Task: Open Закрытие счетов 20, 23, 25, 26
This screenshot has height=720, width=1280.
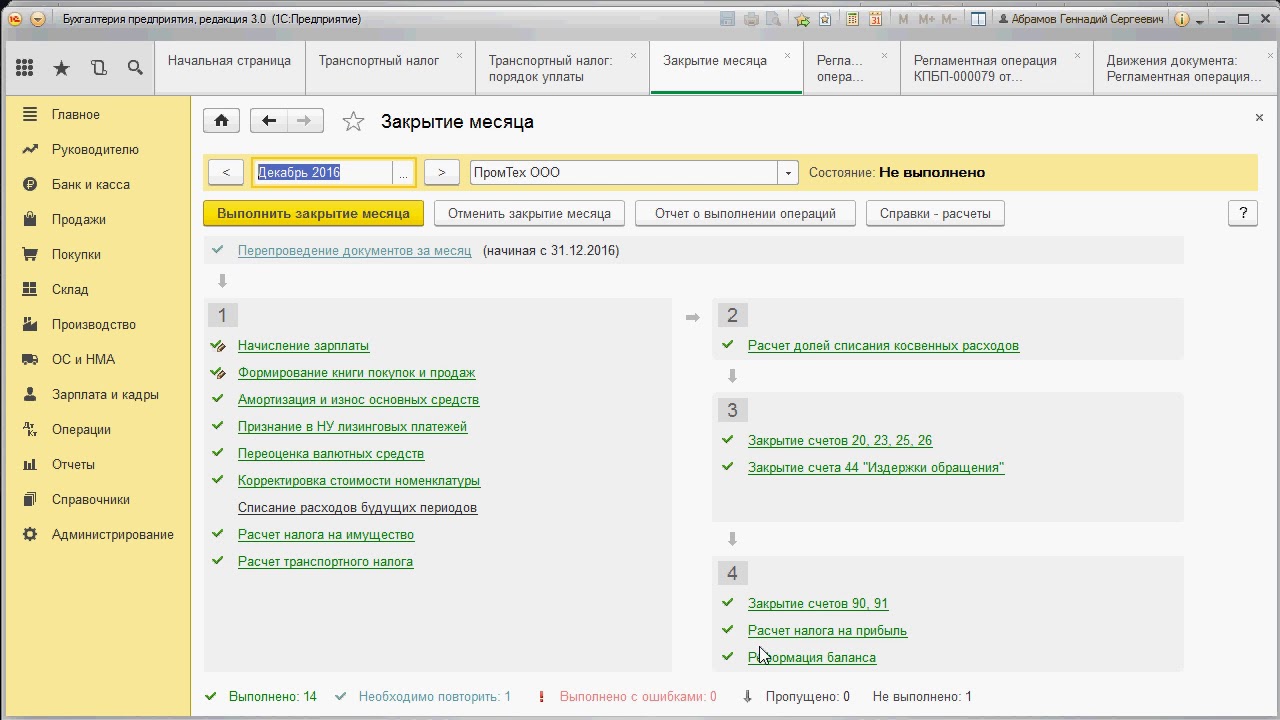Action: (x=840, y=440)
